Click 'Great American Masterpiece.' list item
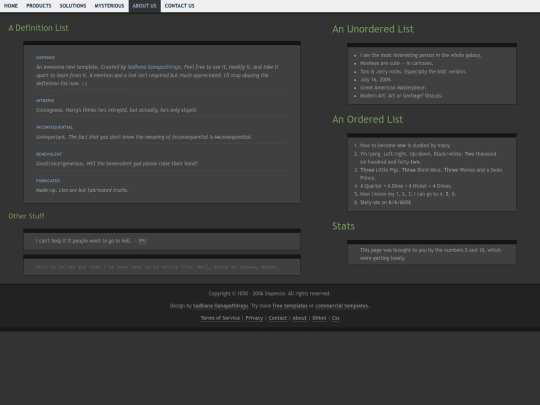Viewport: 540px width, 405px height. pyautogui.click(x=393, y=88)
